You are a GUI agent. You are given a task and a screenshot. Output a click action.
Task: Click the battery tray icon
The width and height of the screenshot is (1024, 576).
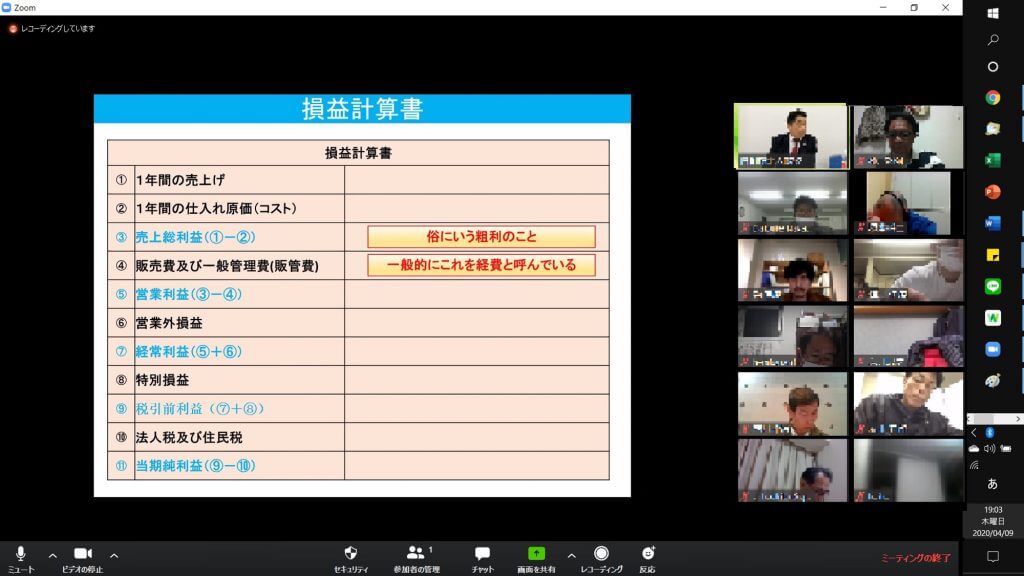pyautogui.click(x=1006, y=449)
